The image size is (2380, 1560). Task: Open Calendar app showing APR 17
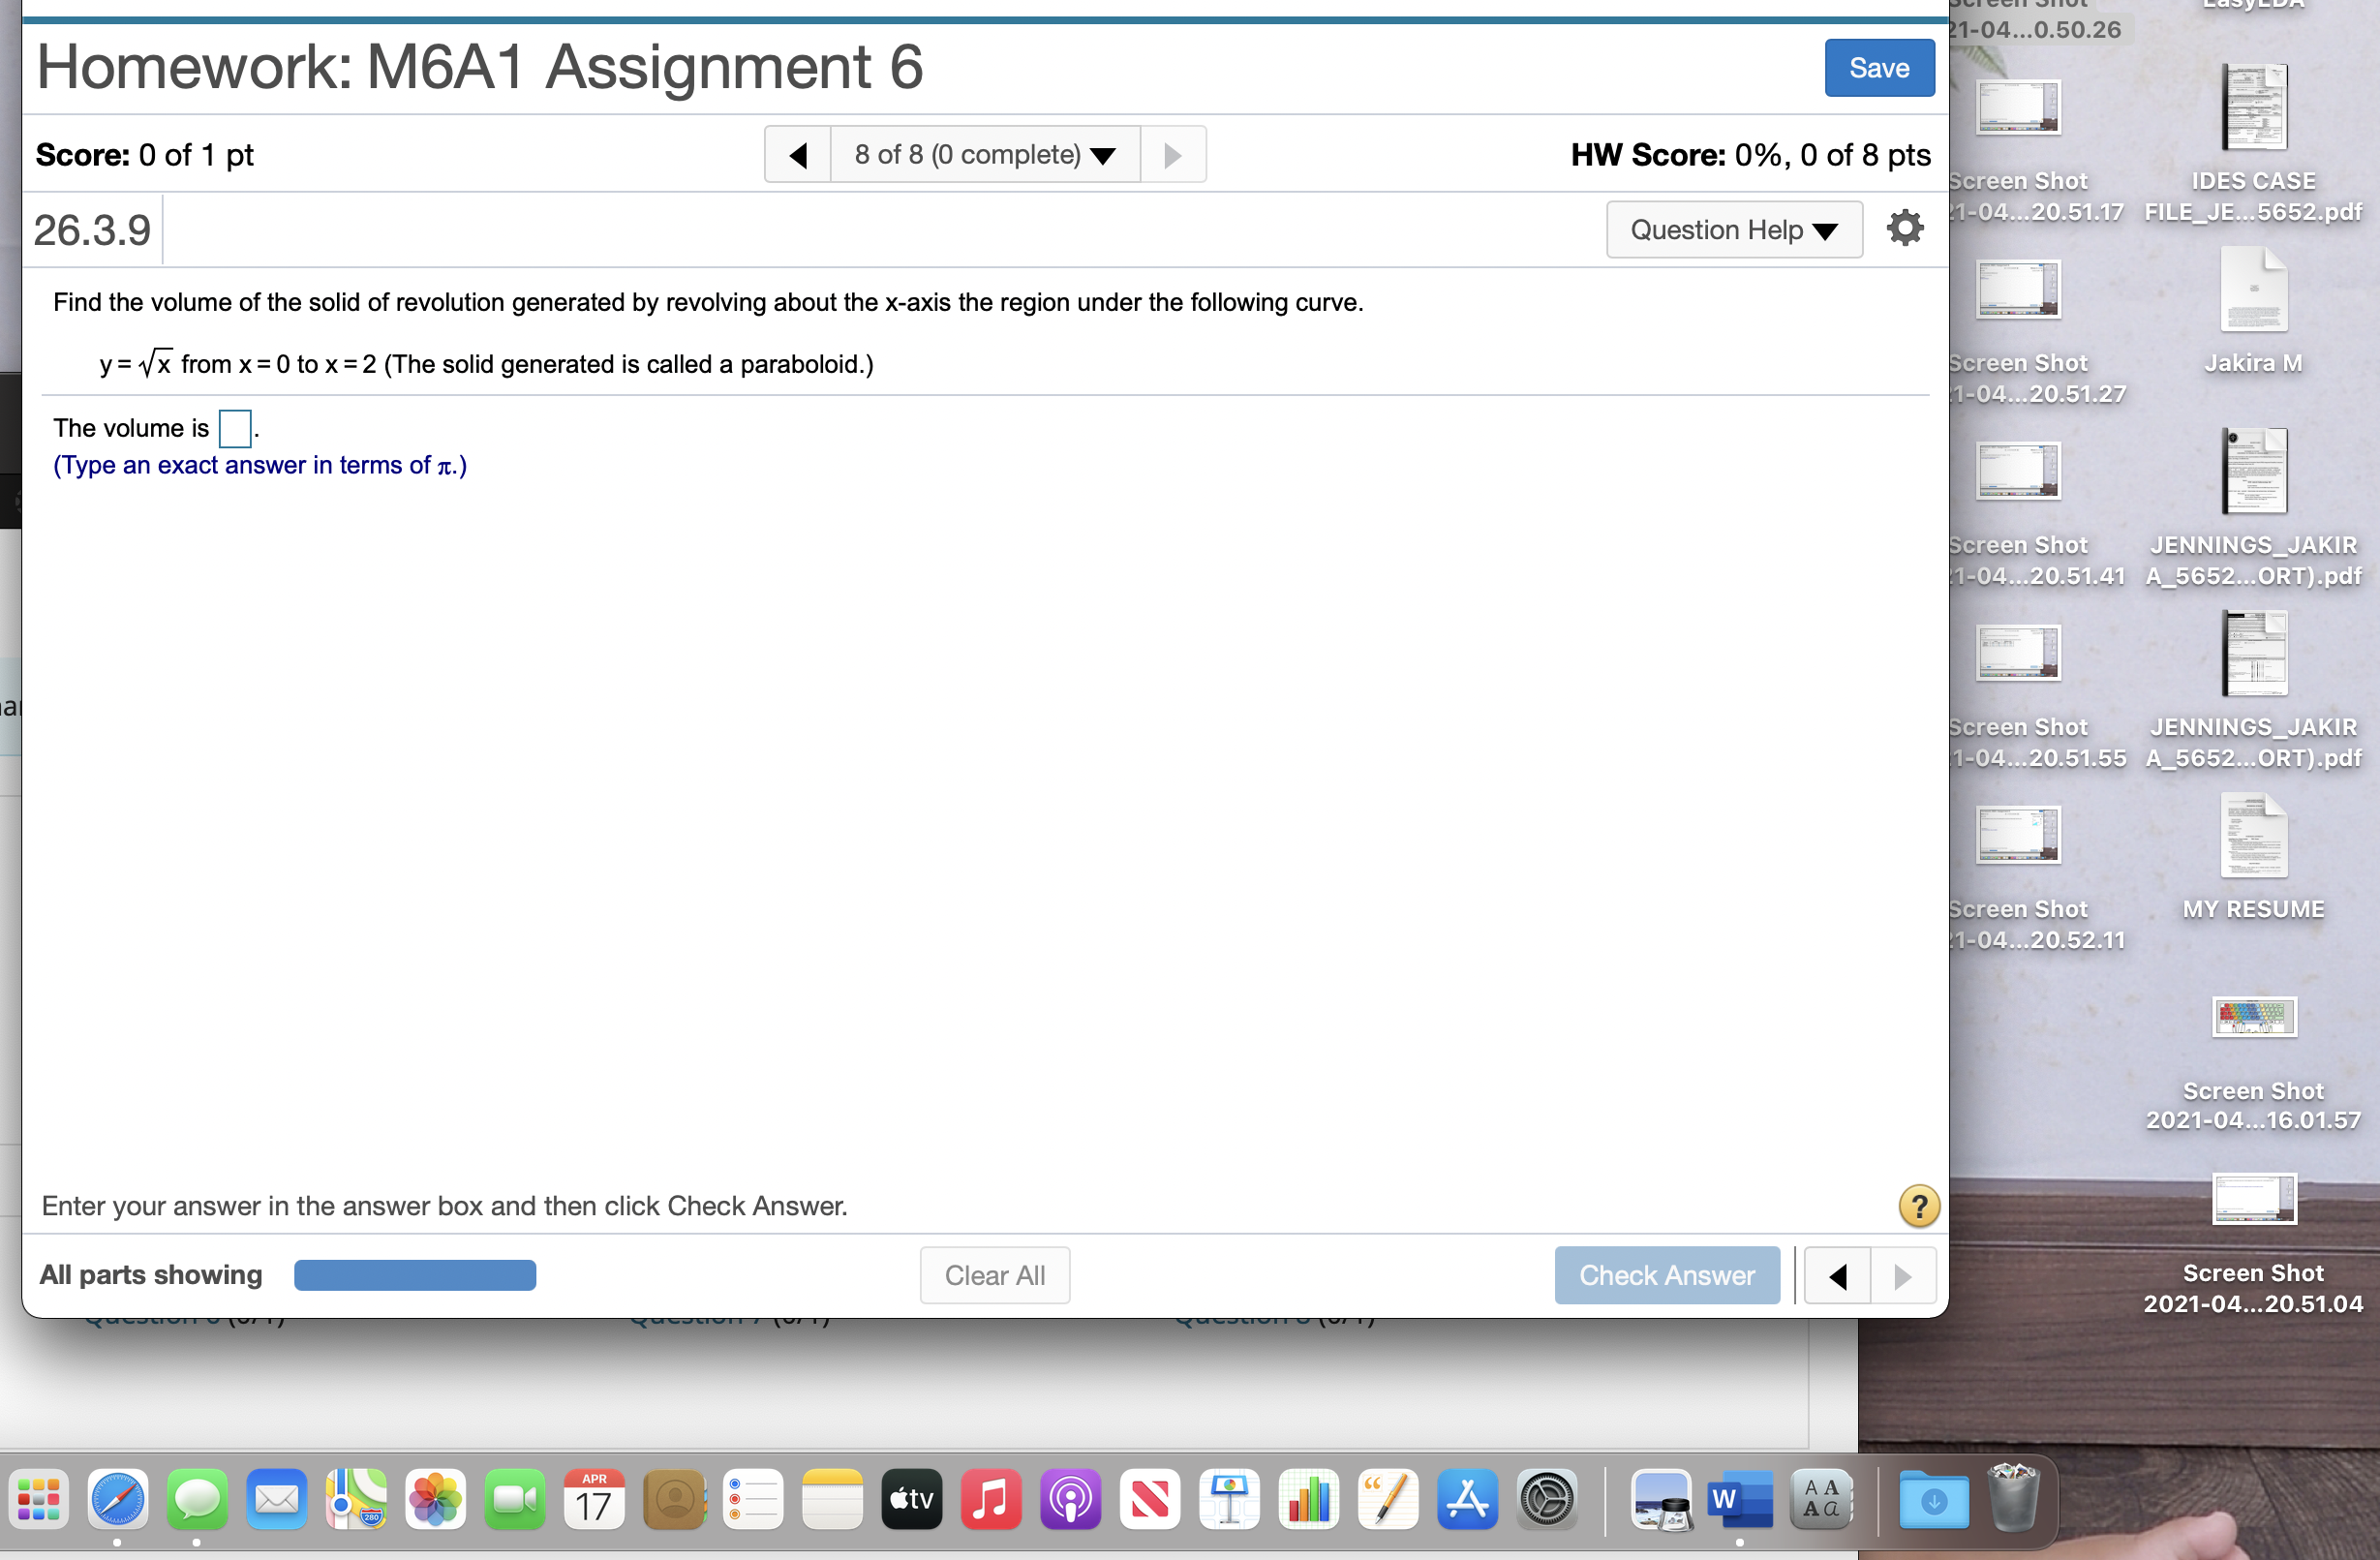594,1499
